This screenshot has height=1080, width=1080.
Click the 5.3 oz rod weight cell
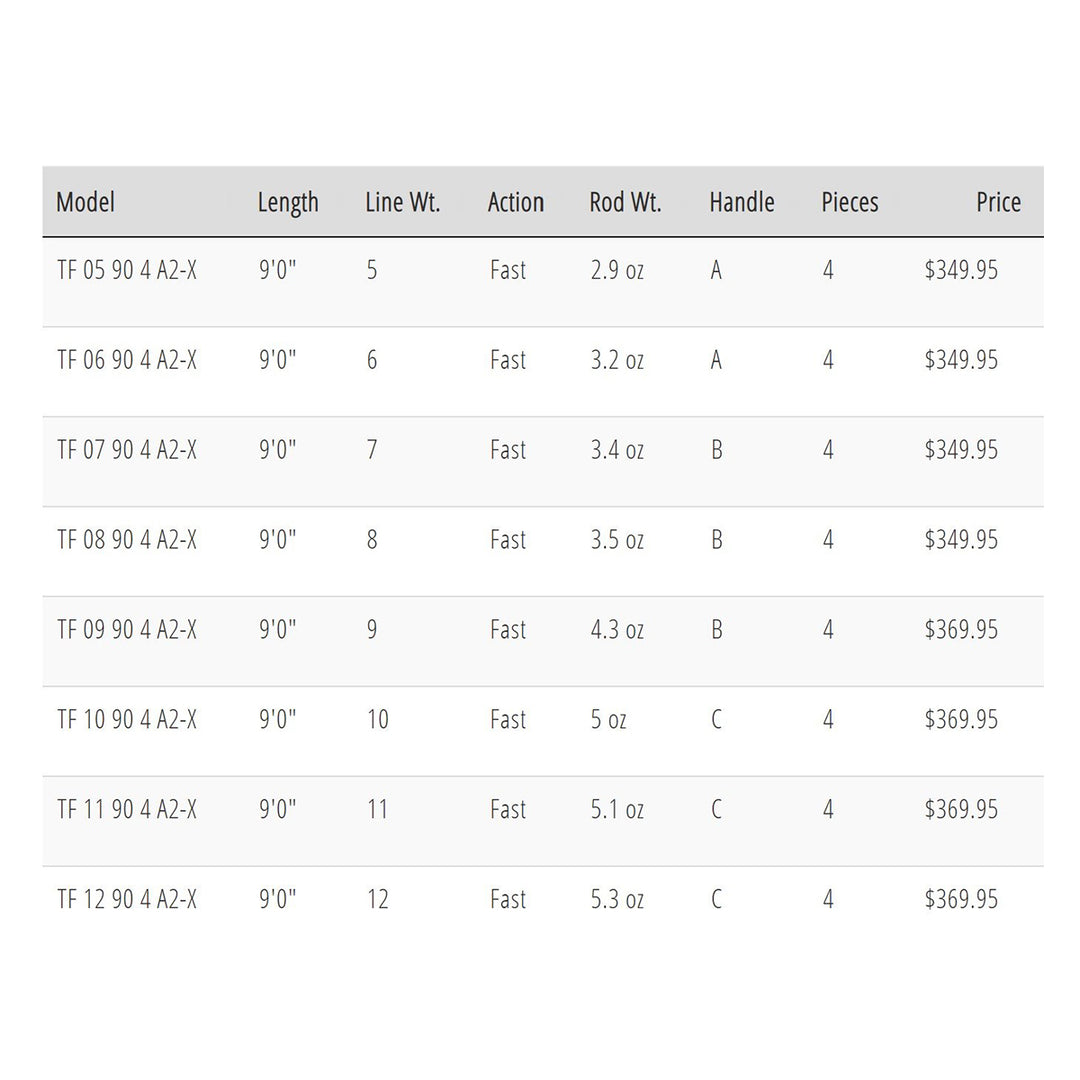(x=617, y=899)
